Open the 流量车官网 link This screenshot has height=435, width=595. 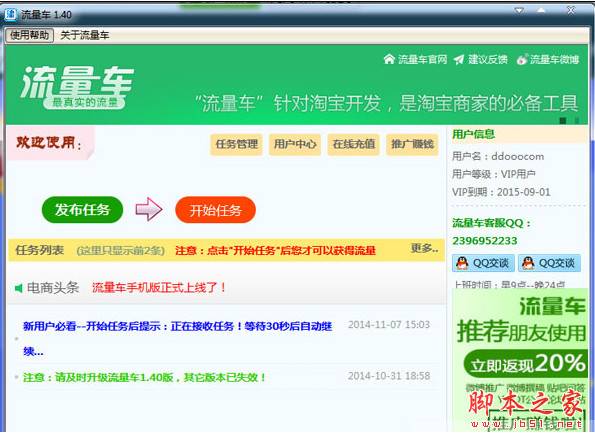pyautogui.click(x=422, y=60)
